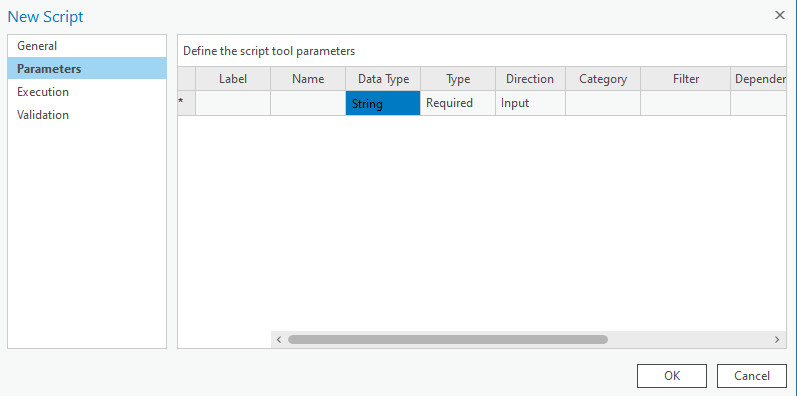Viewport: 797px width, 396px height.
Task: Click the Data Type column header
Action: [383, 79]
